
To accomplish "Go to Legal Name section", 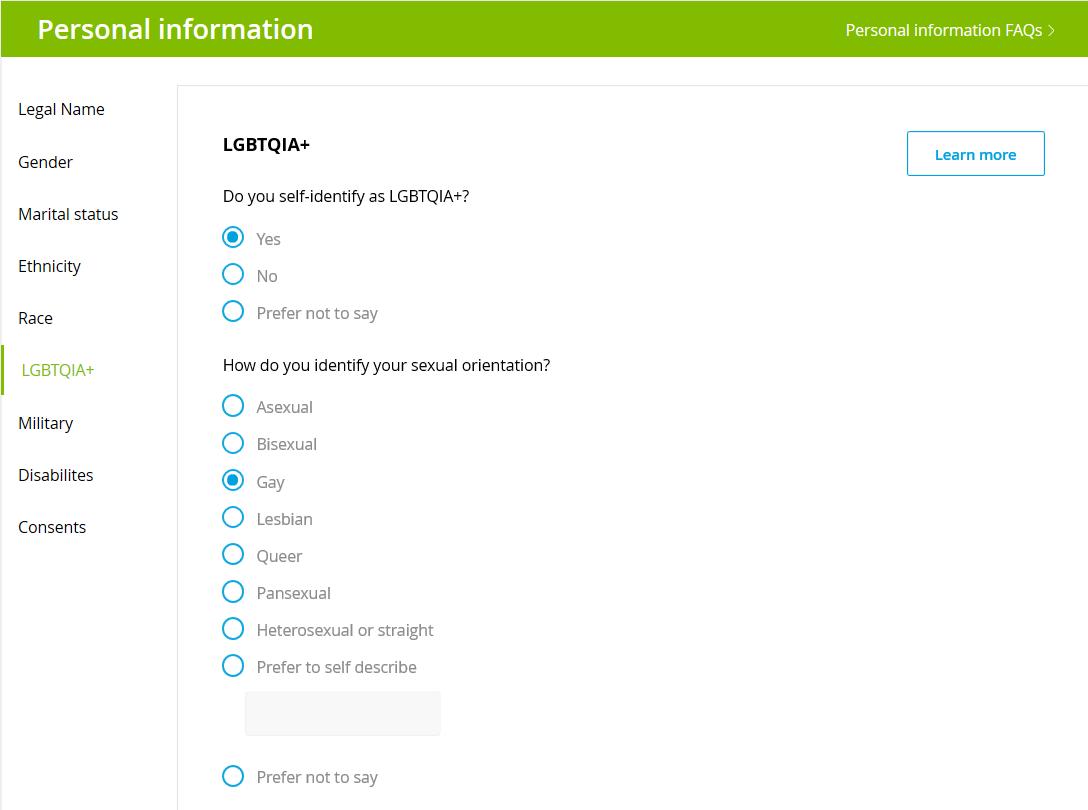I will pyautogui.click(x=61, y=110).
